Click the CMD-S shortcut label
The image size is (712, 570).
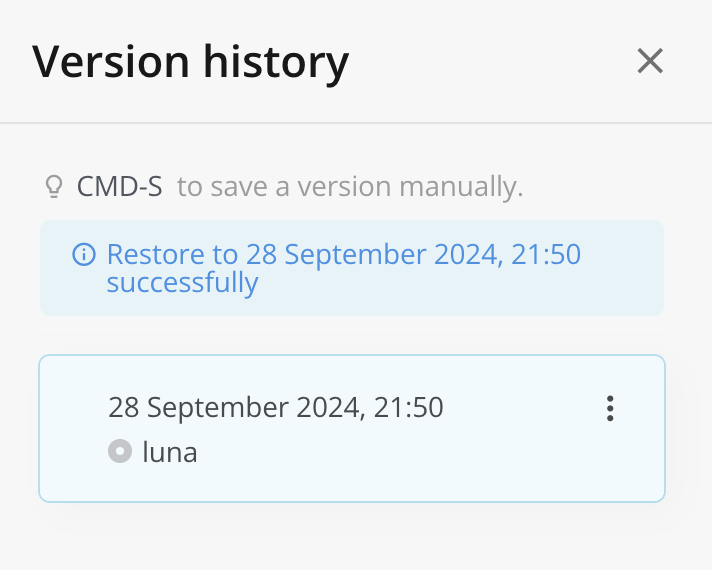tap(119, 186)
